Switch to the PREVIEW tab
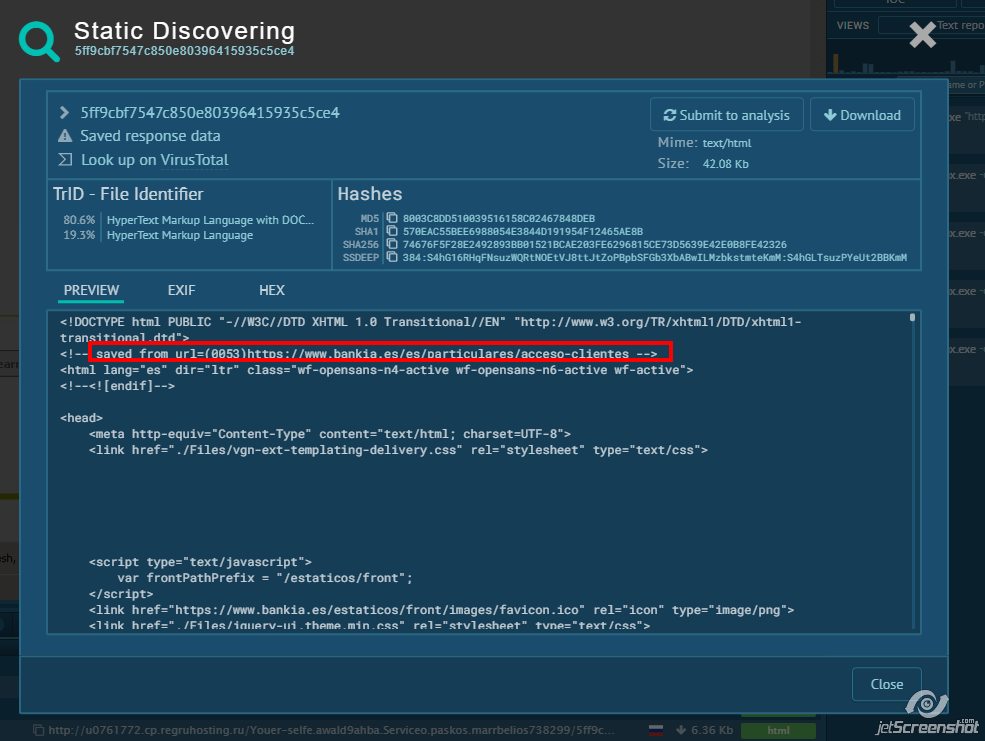This screenshot has height=741, width=985. click(x=91, y=290)
